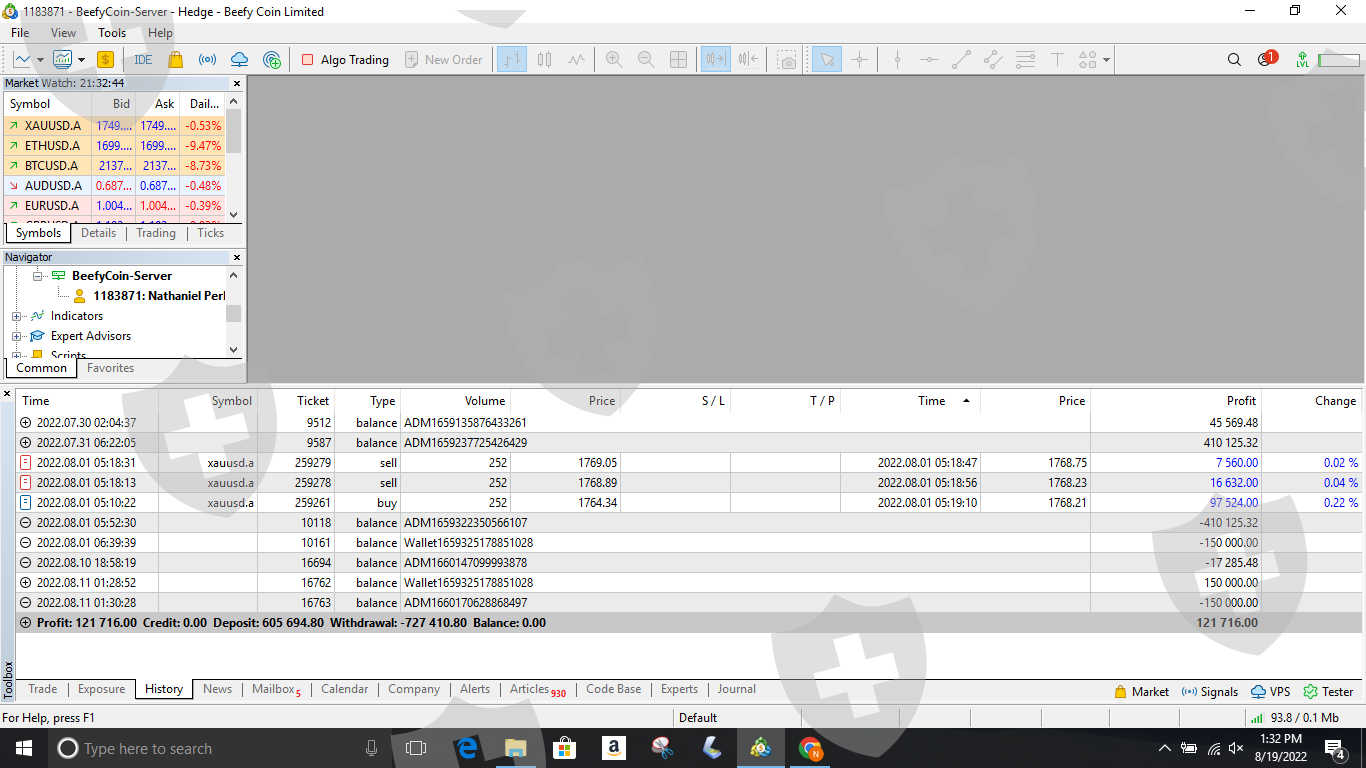Open notifications icon with red badge
The width and height of the screenshot is (1366, 768).
click(1265, 60)
